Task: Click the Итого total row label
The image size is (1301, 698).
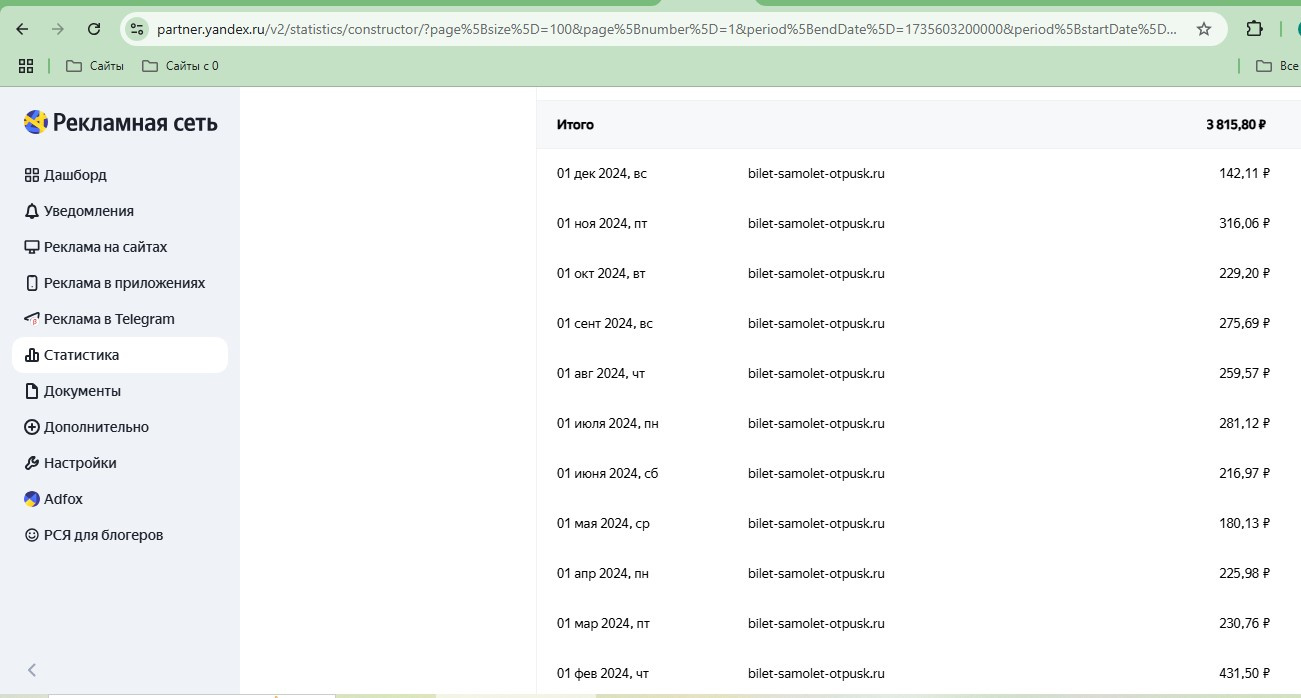Action: [x=575, y=125]
